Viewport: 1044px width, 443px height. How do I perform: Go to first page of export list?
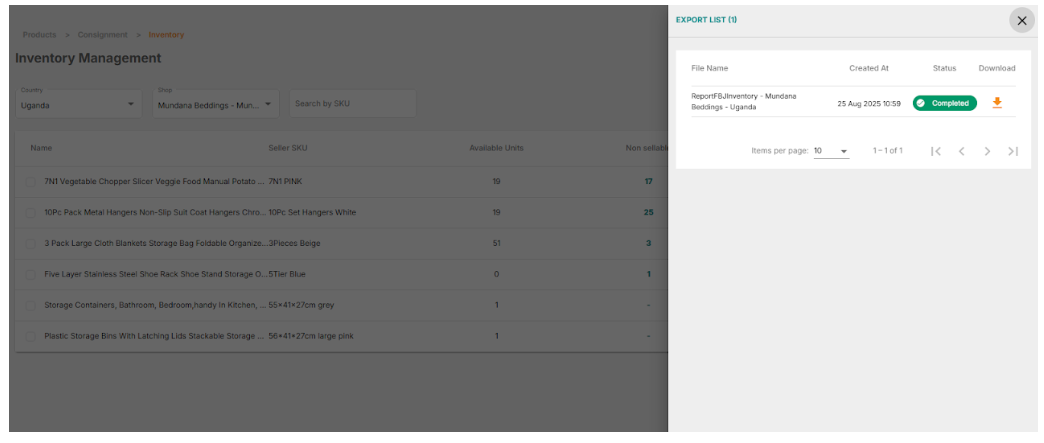click(x=935, y=151)
